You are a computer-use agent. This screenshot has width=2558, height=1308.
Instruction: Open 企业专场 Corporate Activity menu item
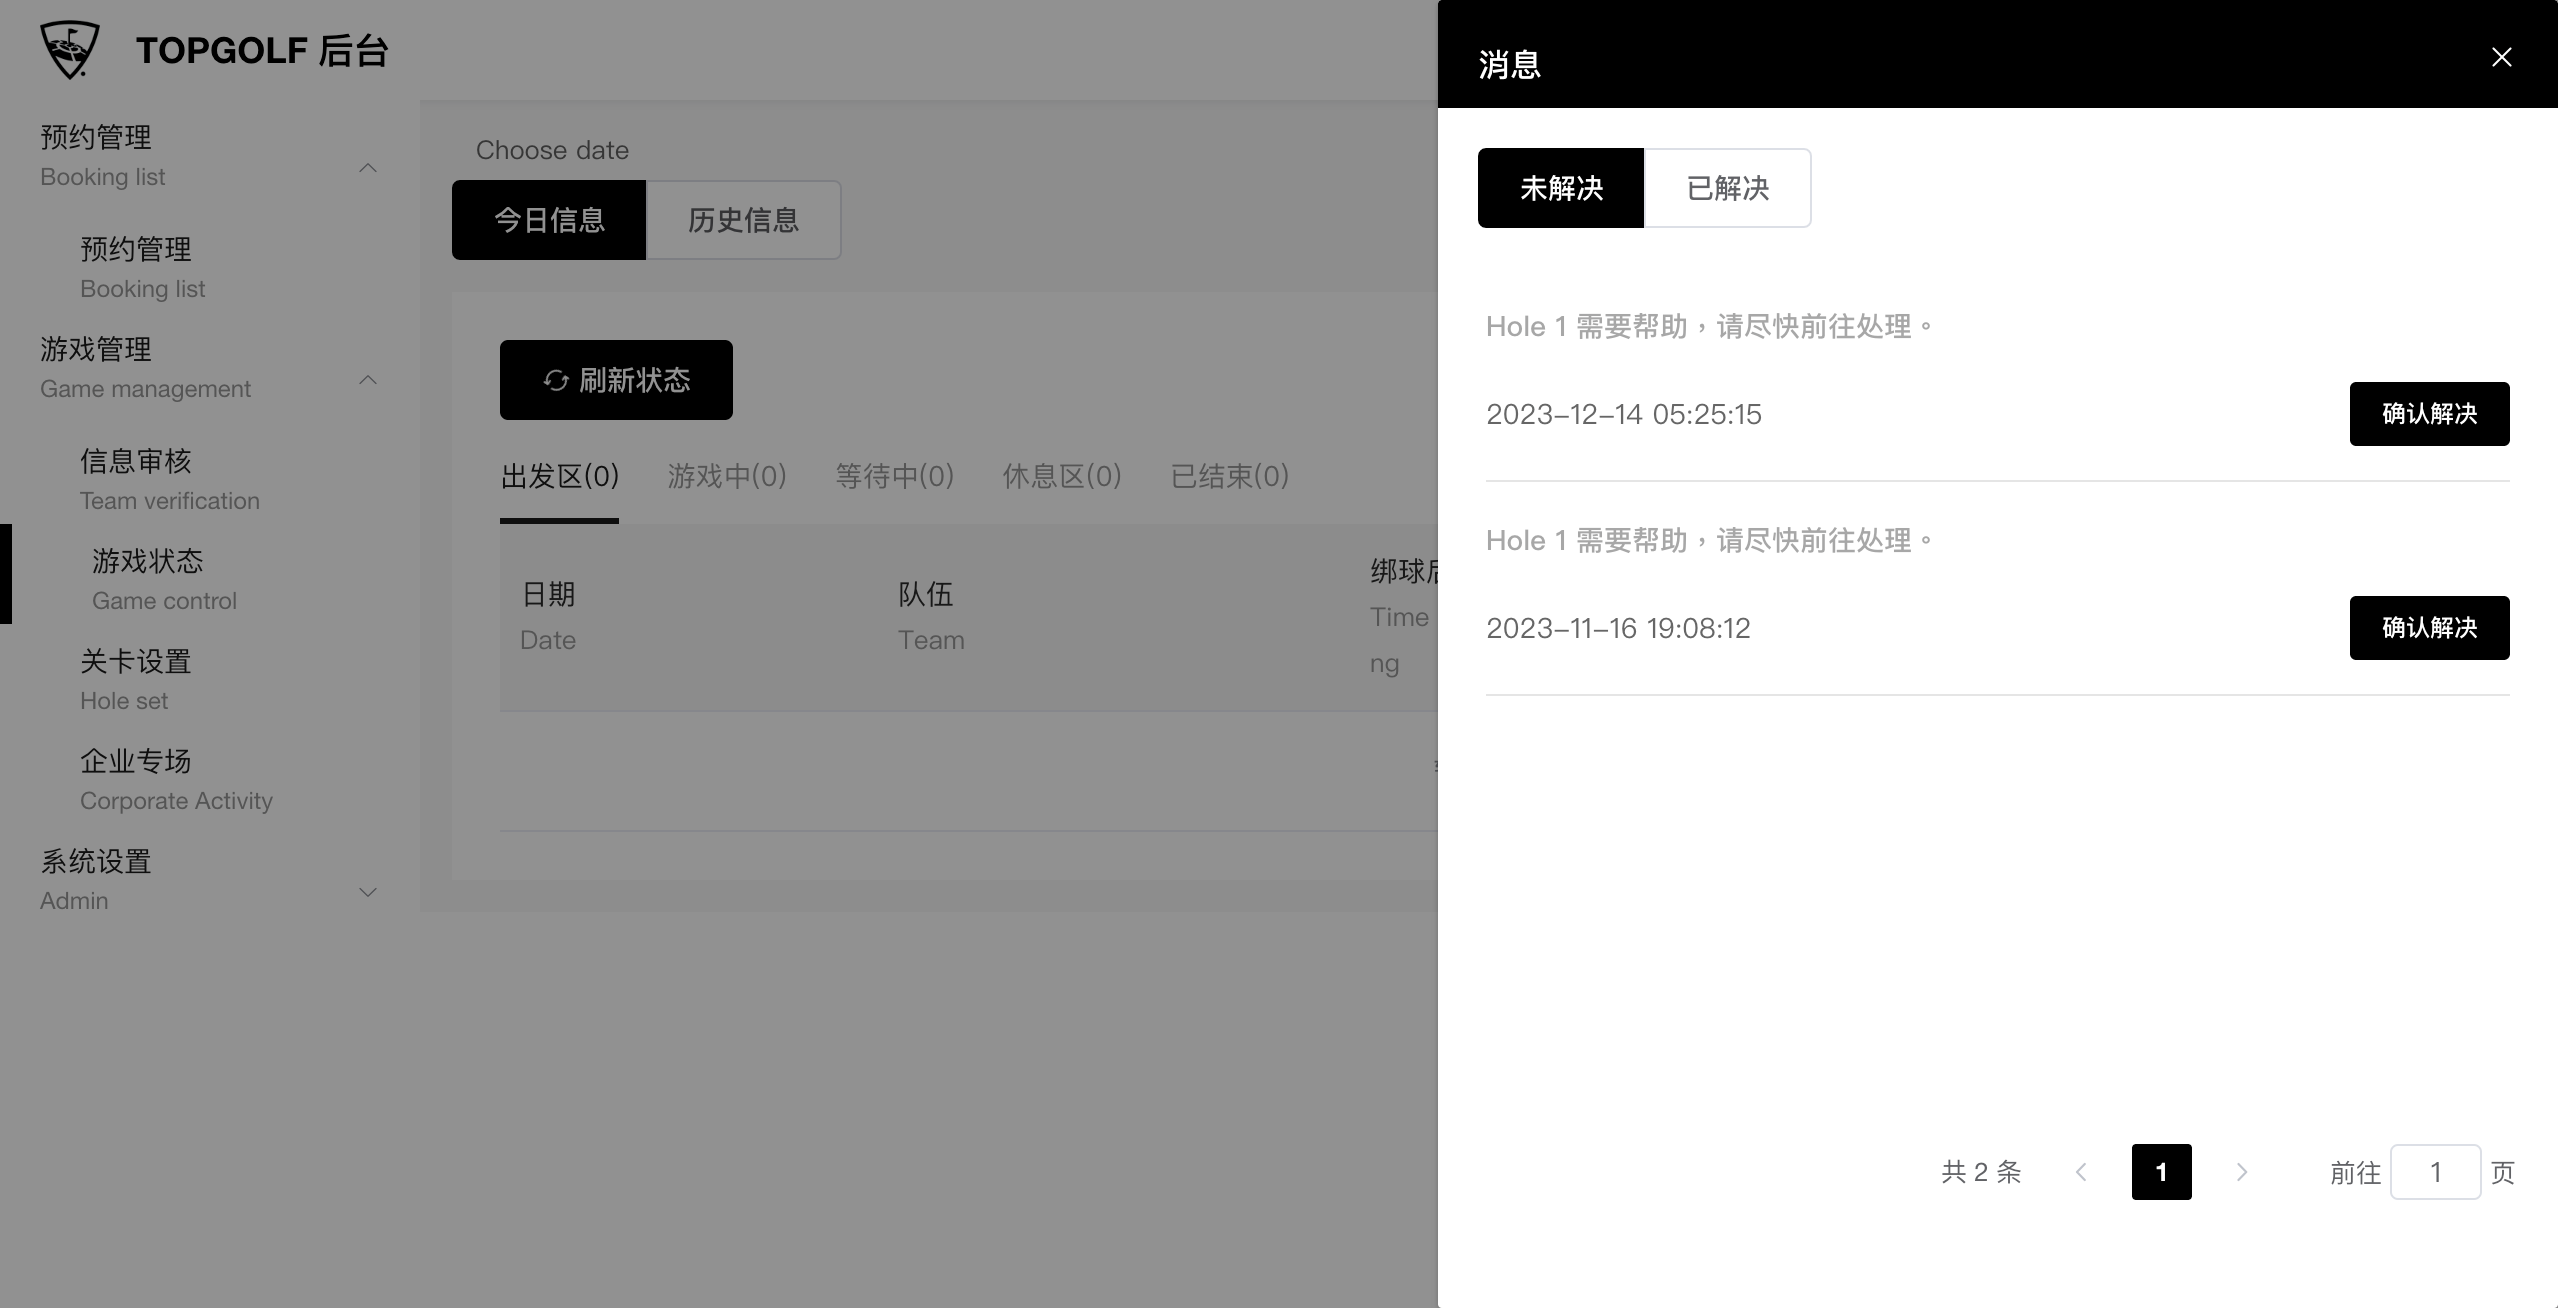tap(175, 778)
